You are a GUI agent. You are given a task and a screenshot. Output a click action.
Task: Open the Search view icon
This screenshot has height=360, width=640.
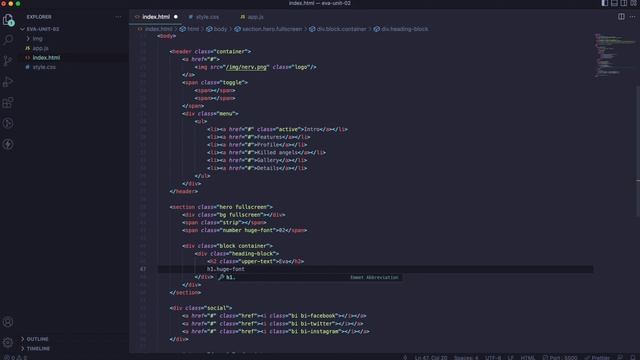click(x=8, y=40)
